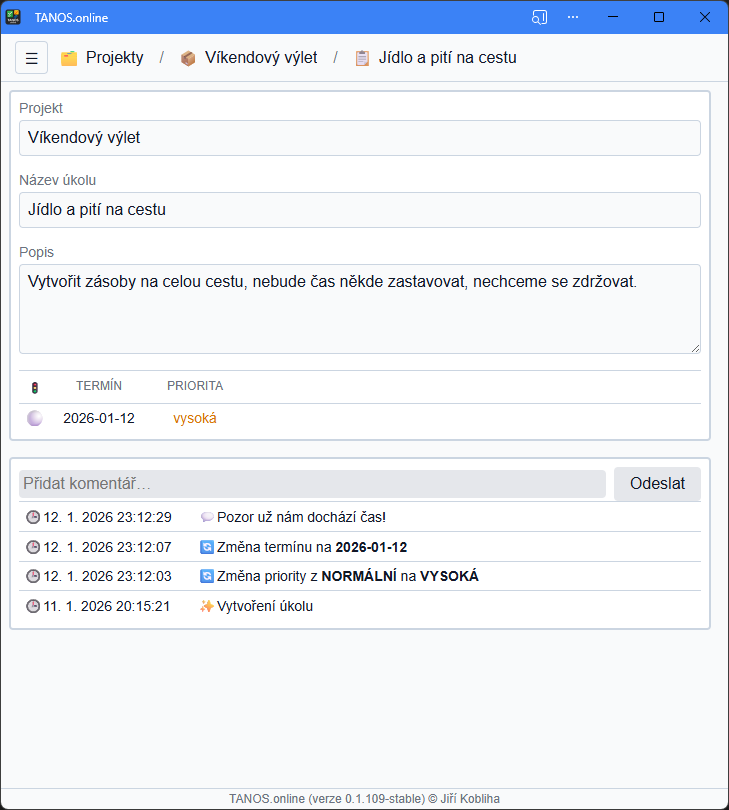The width and height of the screenshot is (729, 810).
Task: Navigate to Projekty via the breadcrumb
Action: point(114,58)
